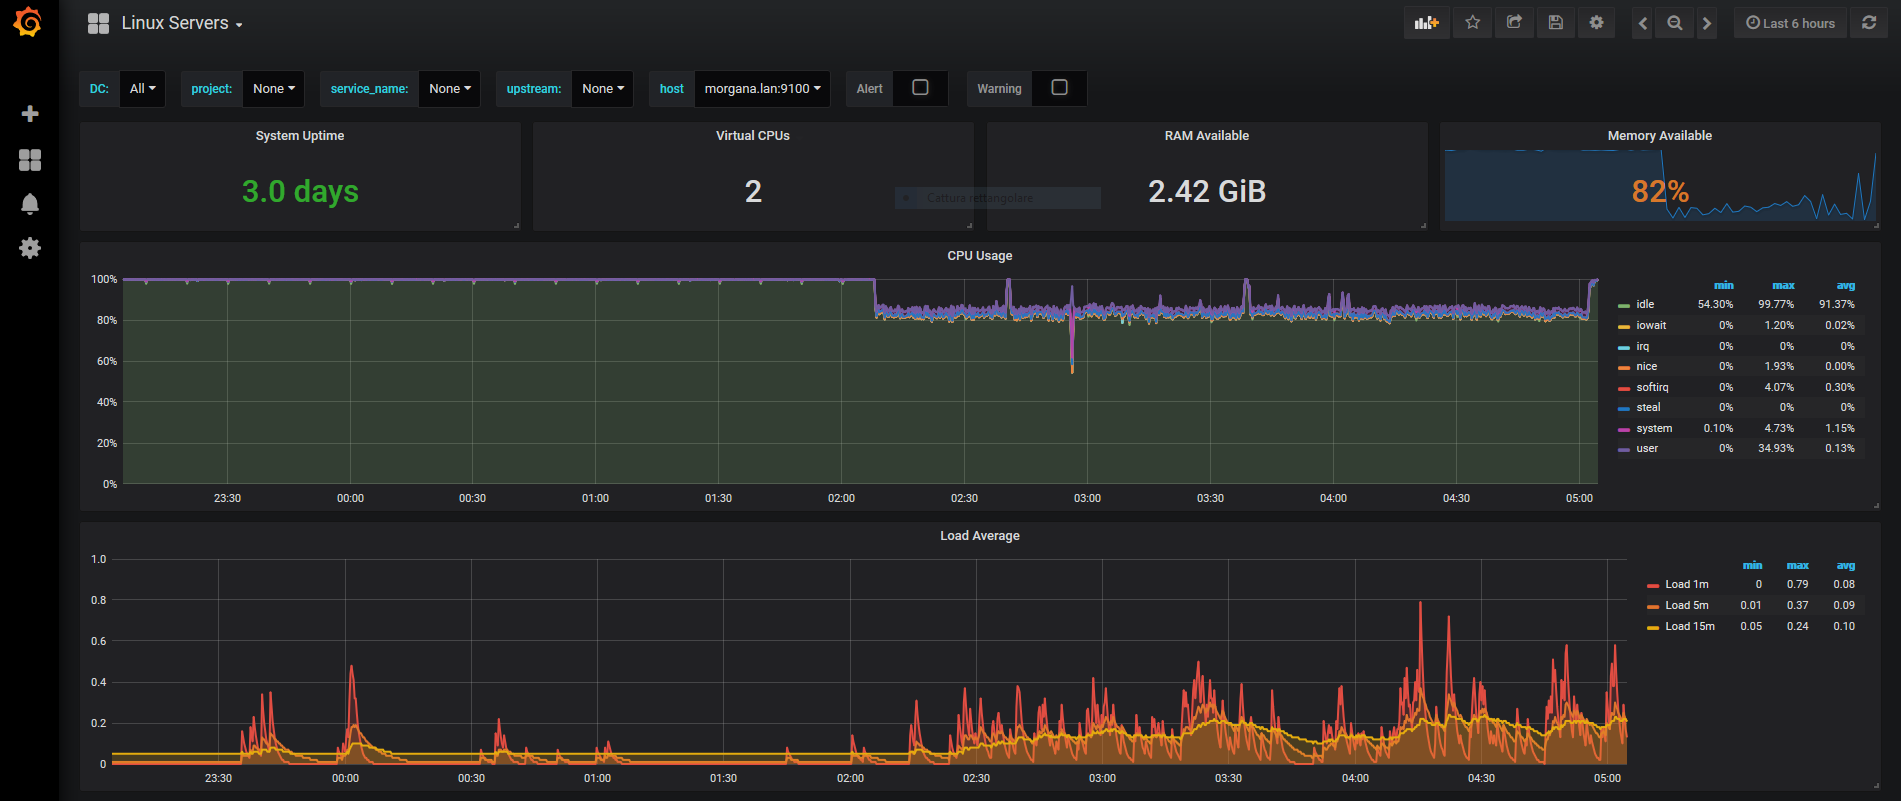The image size is (1901, 801).
Task: Sort Load Average legend by avg
Action: 1846,565
